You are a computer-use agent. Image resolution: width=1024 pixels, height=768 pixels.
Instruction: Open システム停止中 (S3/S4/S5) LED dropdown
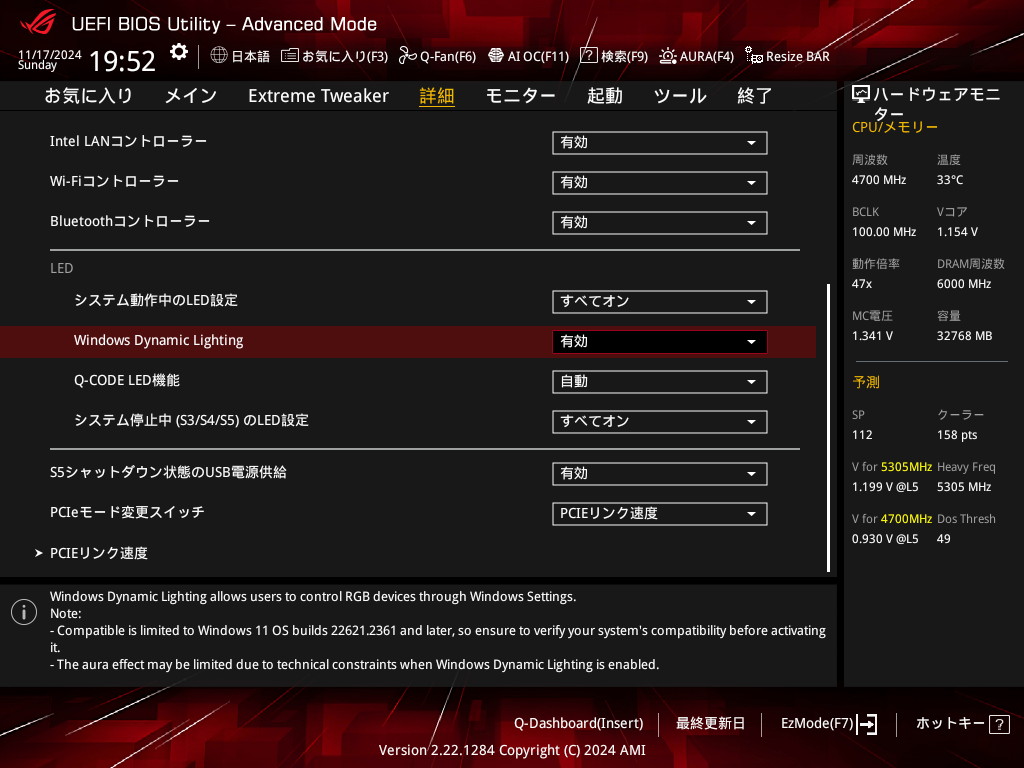660,422
